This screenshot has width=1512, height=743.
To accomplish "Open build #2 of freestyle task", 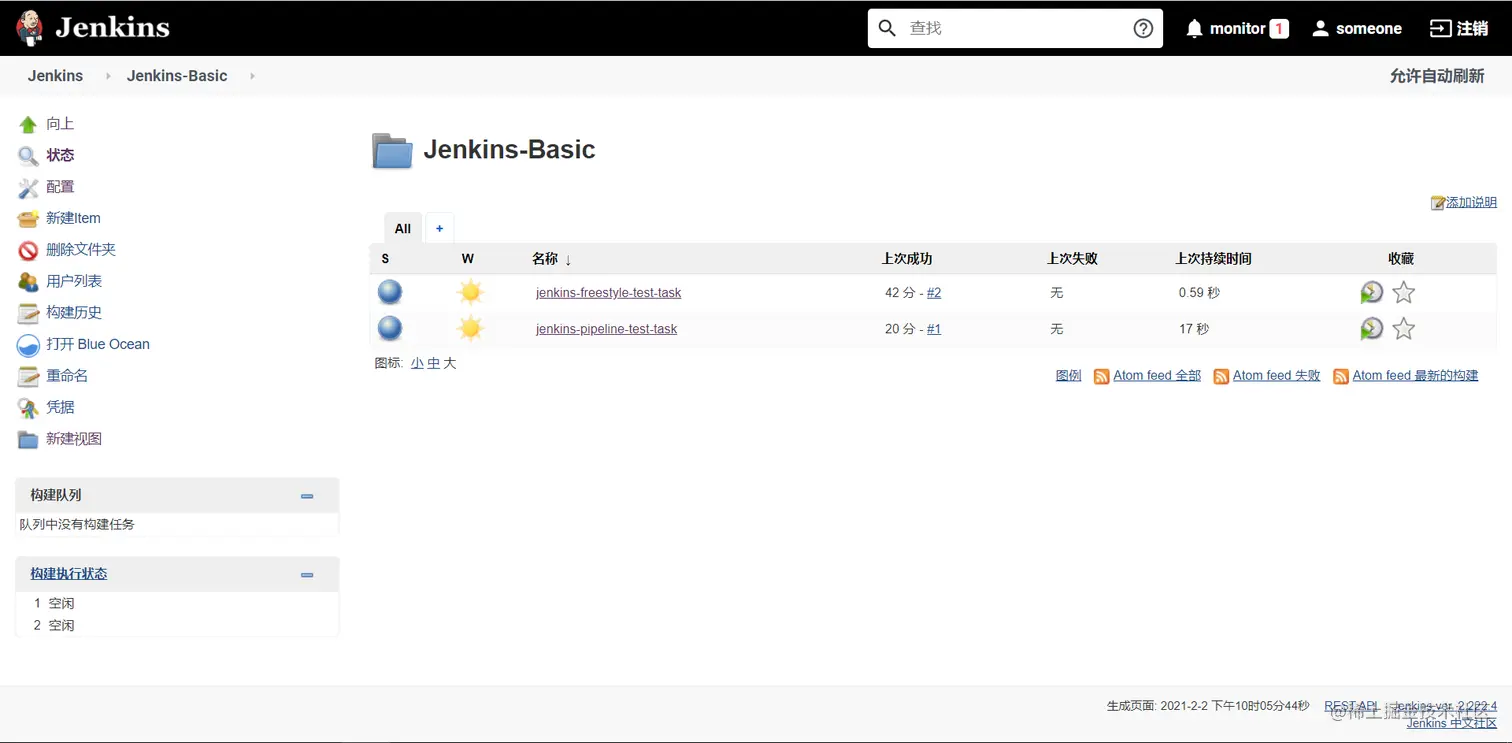I will point(934,293).
